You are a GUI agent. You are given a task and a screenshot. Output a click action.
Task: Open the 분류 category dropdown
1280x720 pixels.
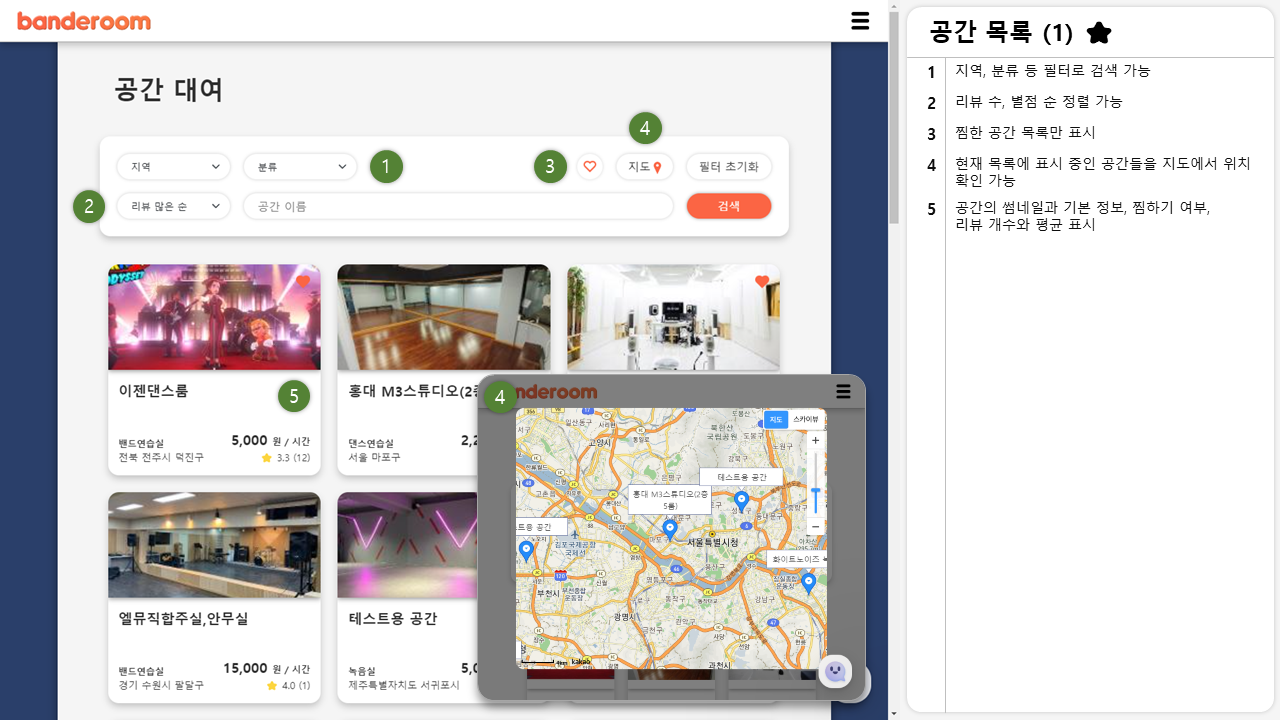coord(299,166)
